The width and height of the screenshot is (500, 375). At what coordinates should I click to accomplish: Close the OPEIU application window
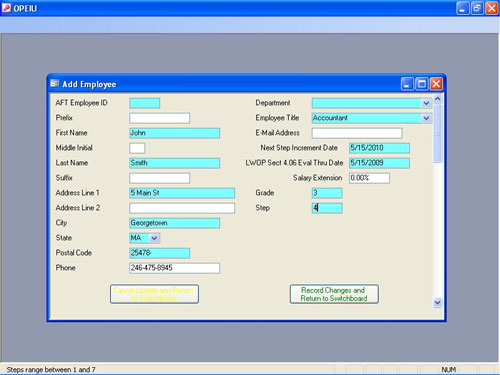coord(492,8)
